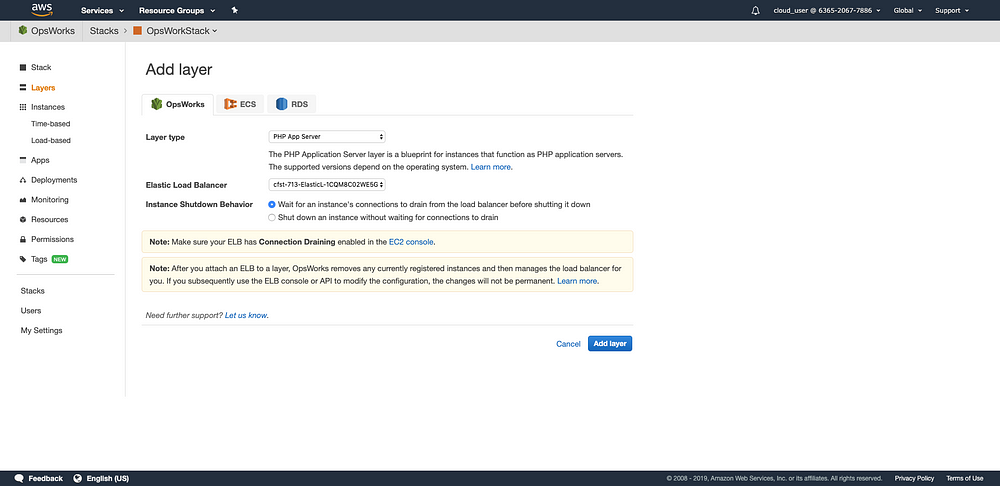This screenshot has height=486, width=1000.
Task: Open the Terms of Use link
Action: coord(964,478)
